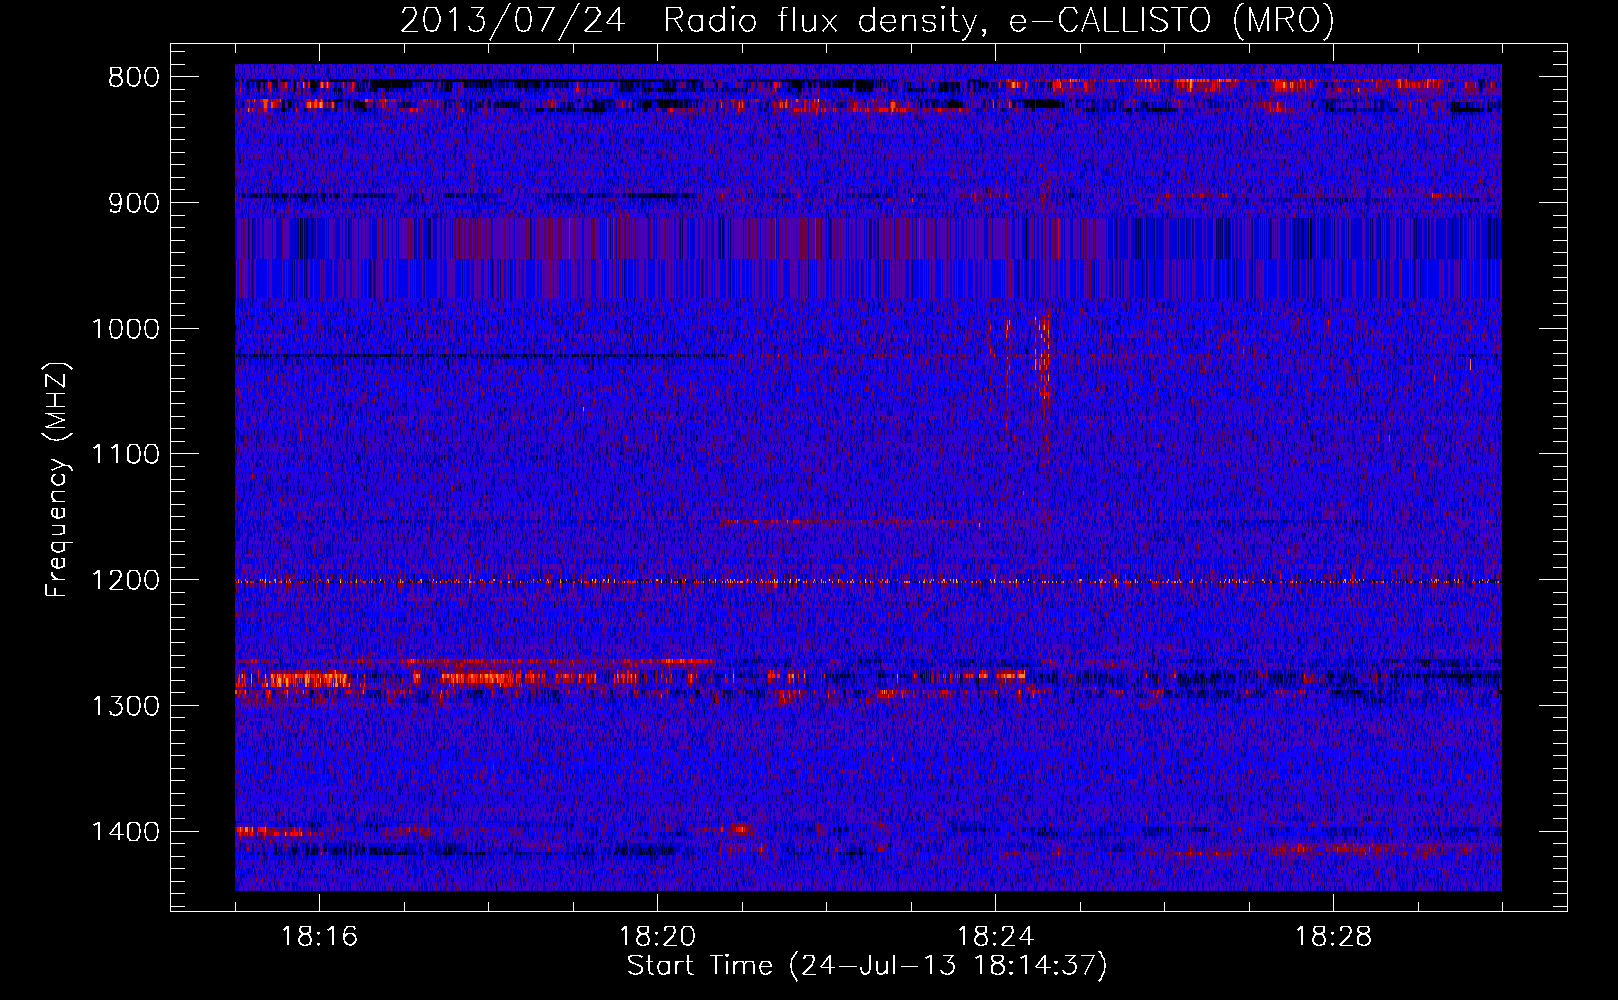Click the 900 frequency tick label
Viewport: 1618px width, 1000px height.
[x=133, y=204]
